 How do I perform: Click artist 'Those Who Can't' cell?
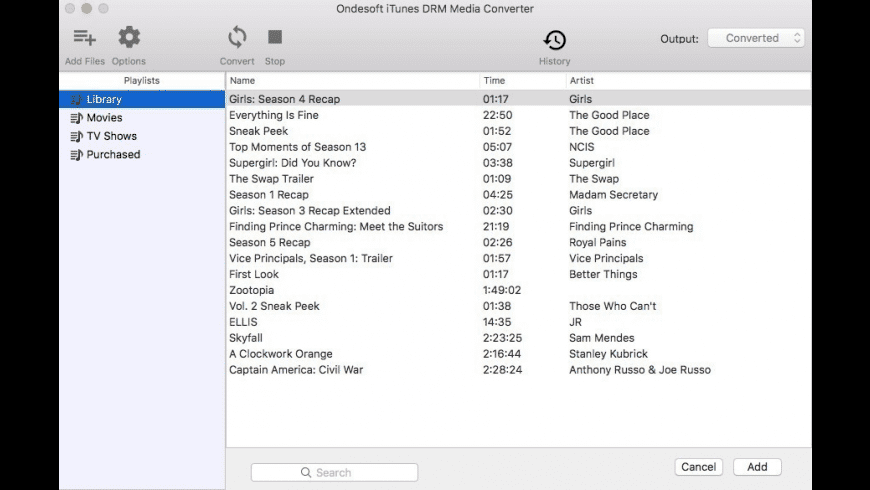click(613, 306)
